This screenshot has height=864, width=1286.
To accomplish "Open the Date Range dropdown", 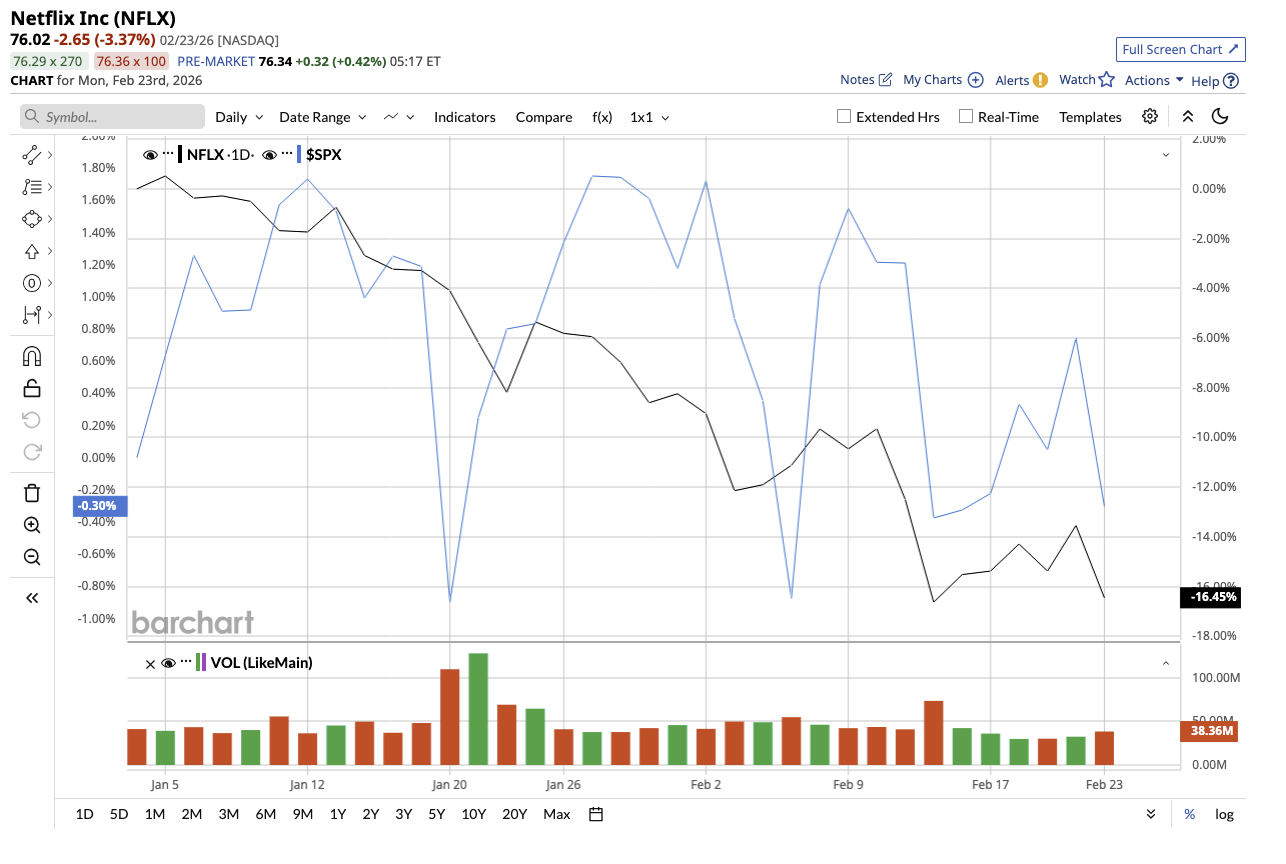I will pos(322,117).
